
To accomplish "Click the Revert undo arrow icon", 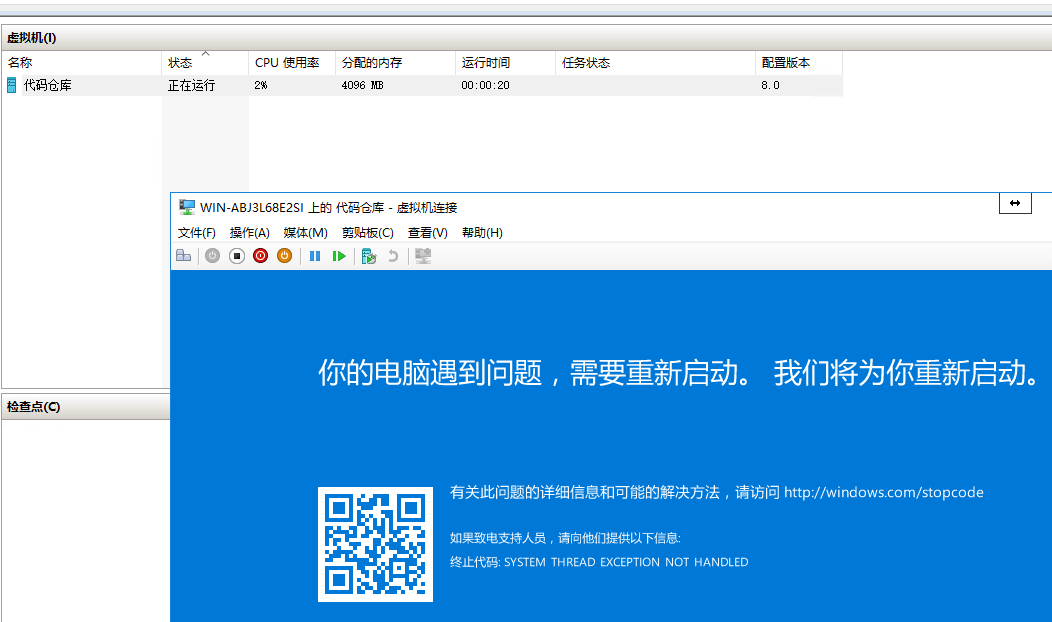I will pos(393,256).
